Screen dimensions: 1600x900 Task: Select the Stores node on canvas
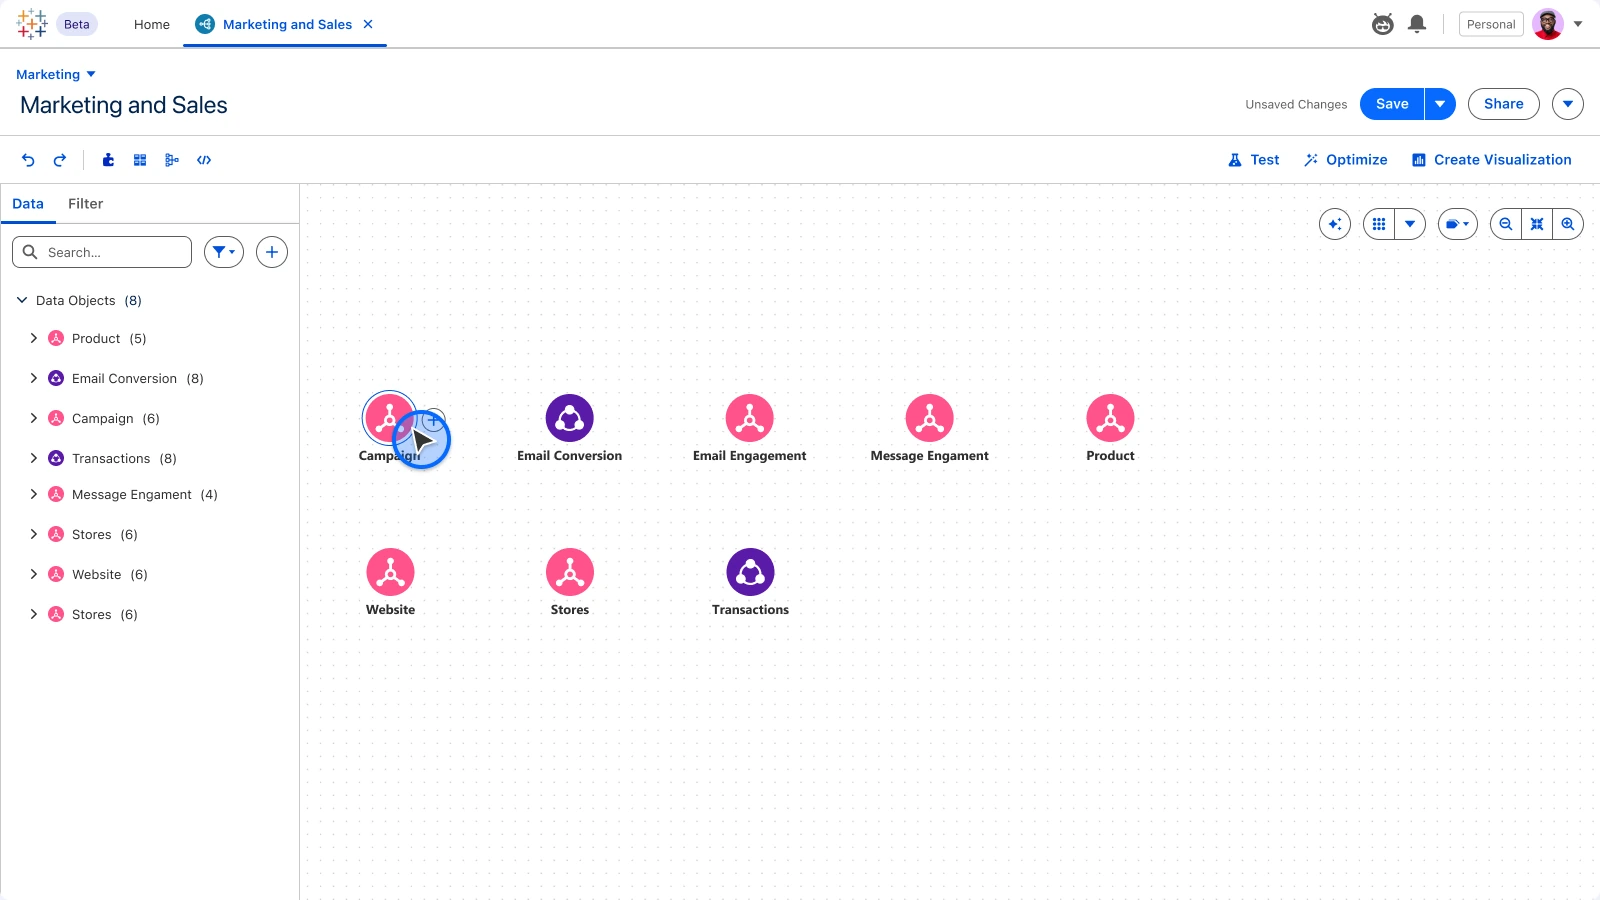570,572
